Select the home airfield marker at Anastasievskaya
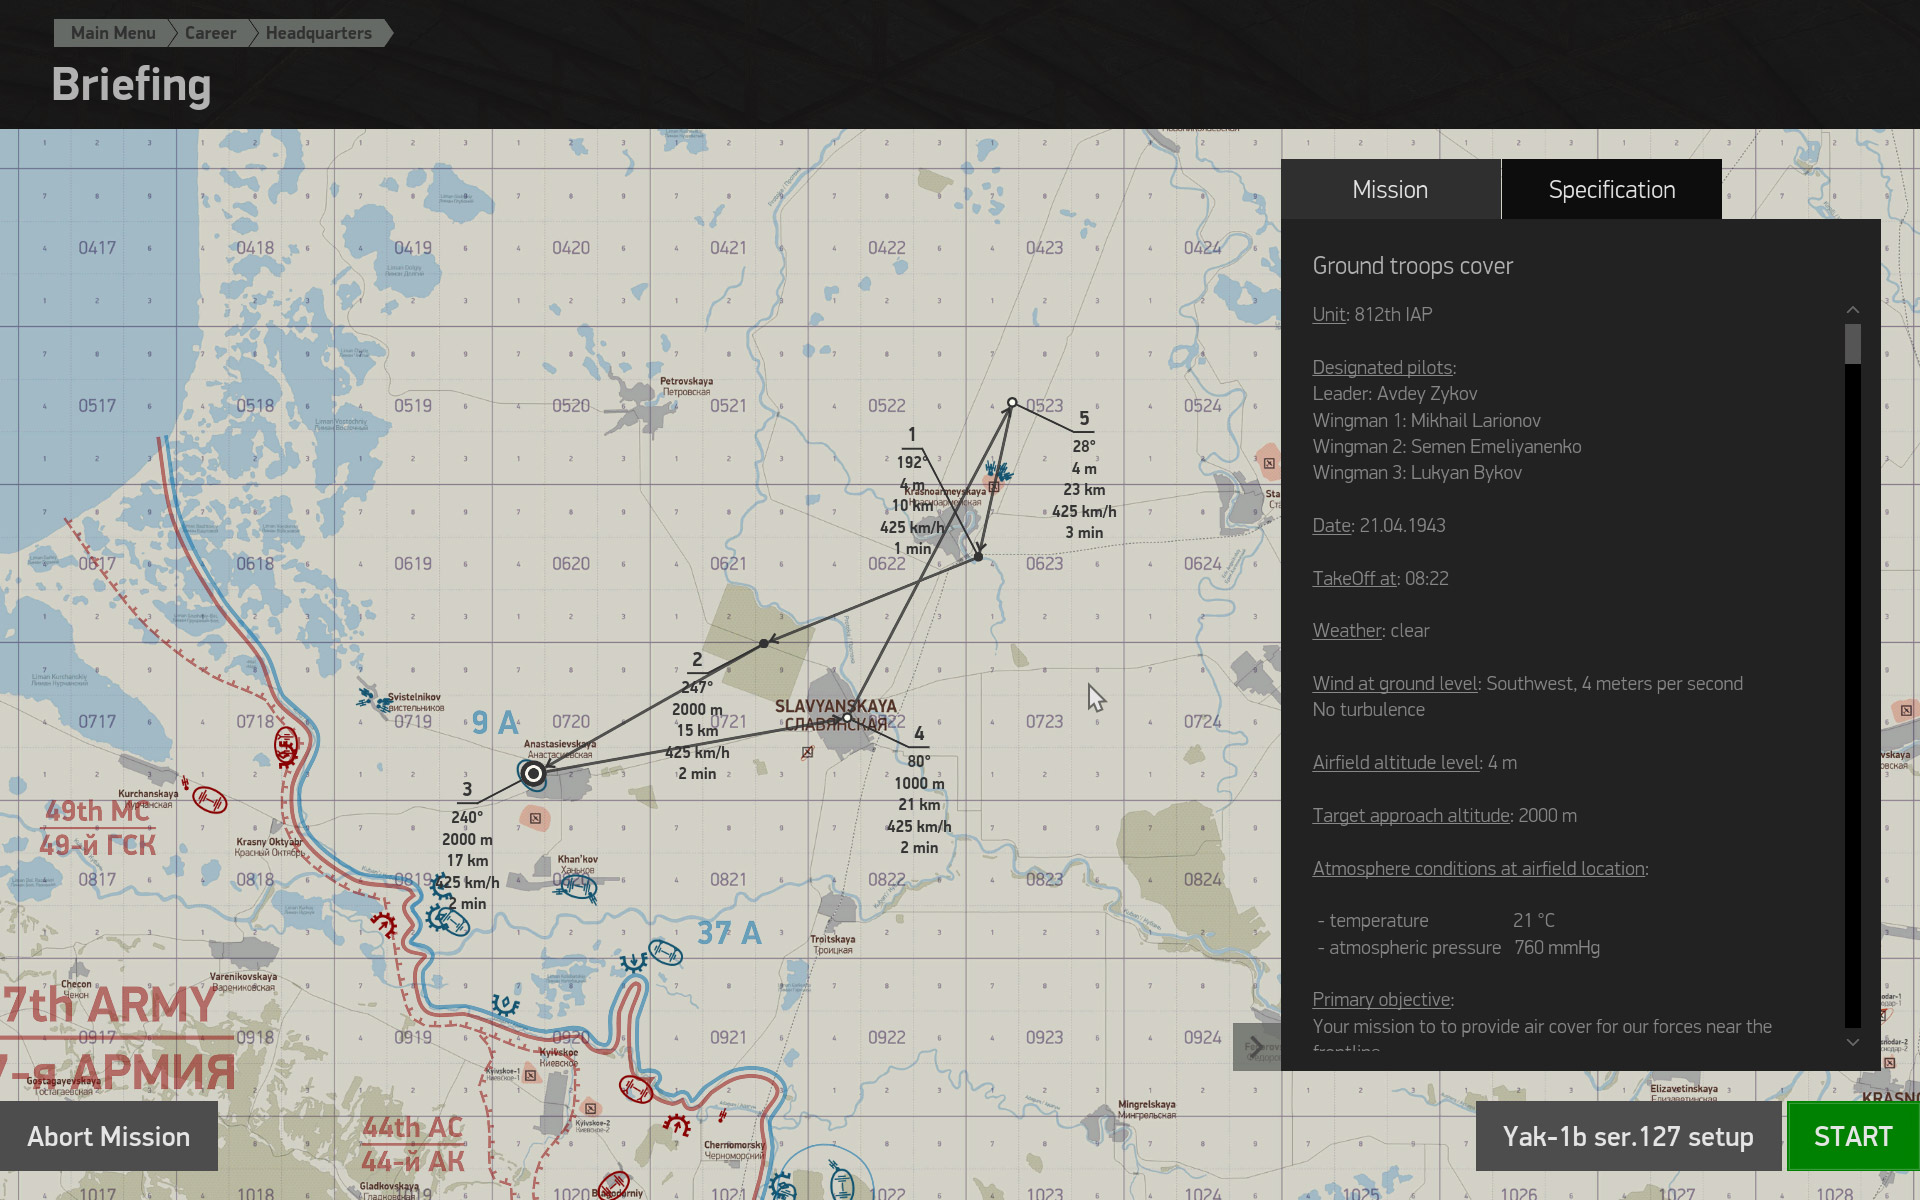This screenshot has width=1920, height=1200. [x=533, y=773]
